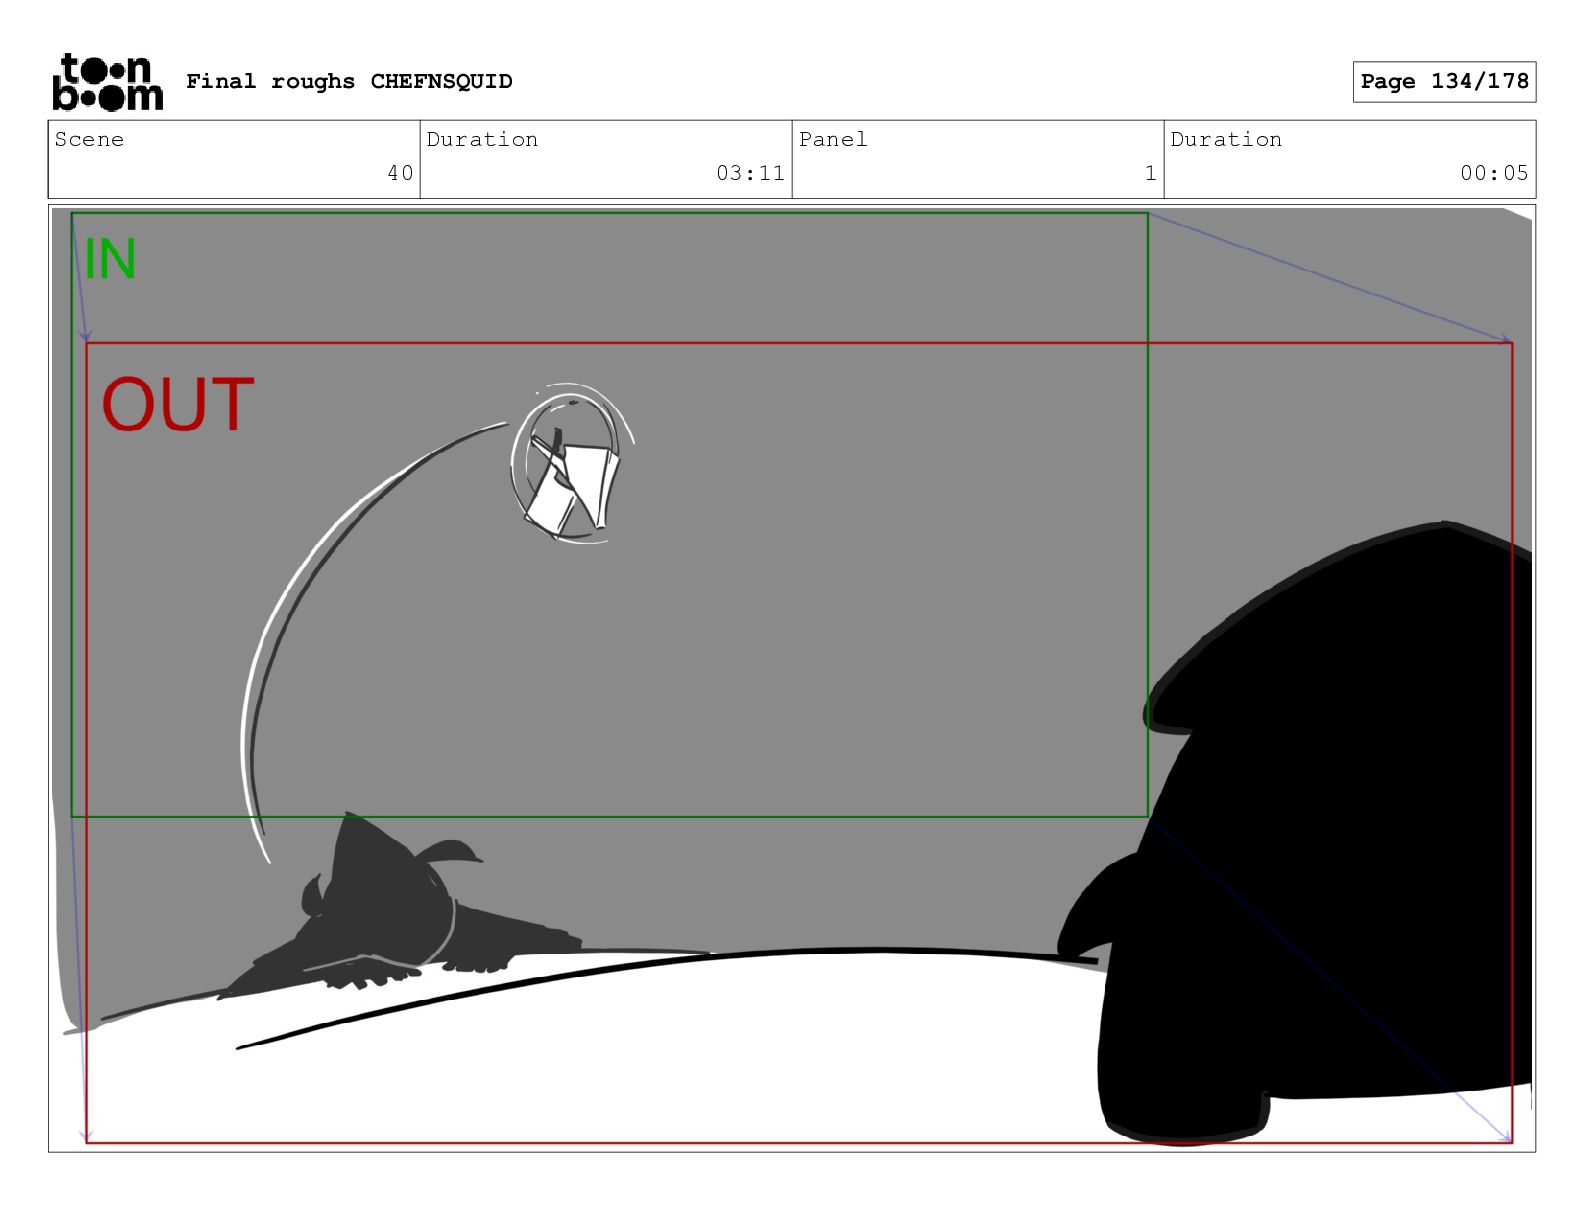Screen dimensions: 1584x1224
Task: Click the storyboard panel thumbnail drawing
Action: [792, 679]
